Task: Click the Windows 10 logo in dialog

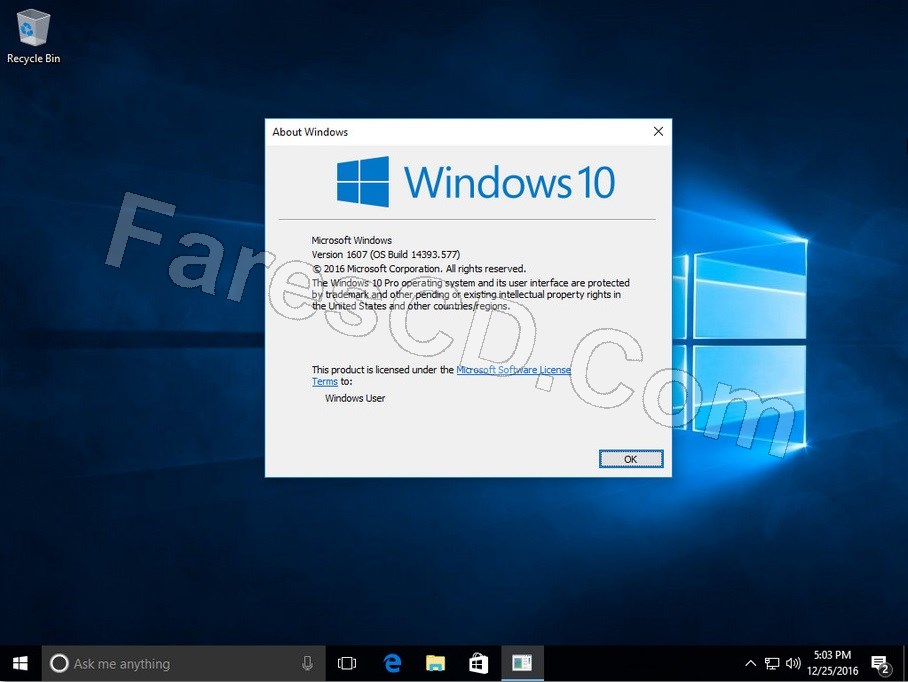Action: click(475, 182)
